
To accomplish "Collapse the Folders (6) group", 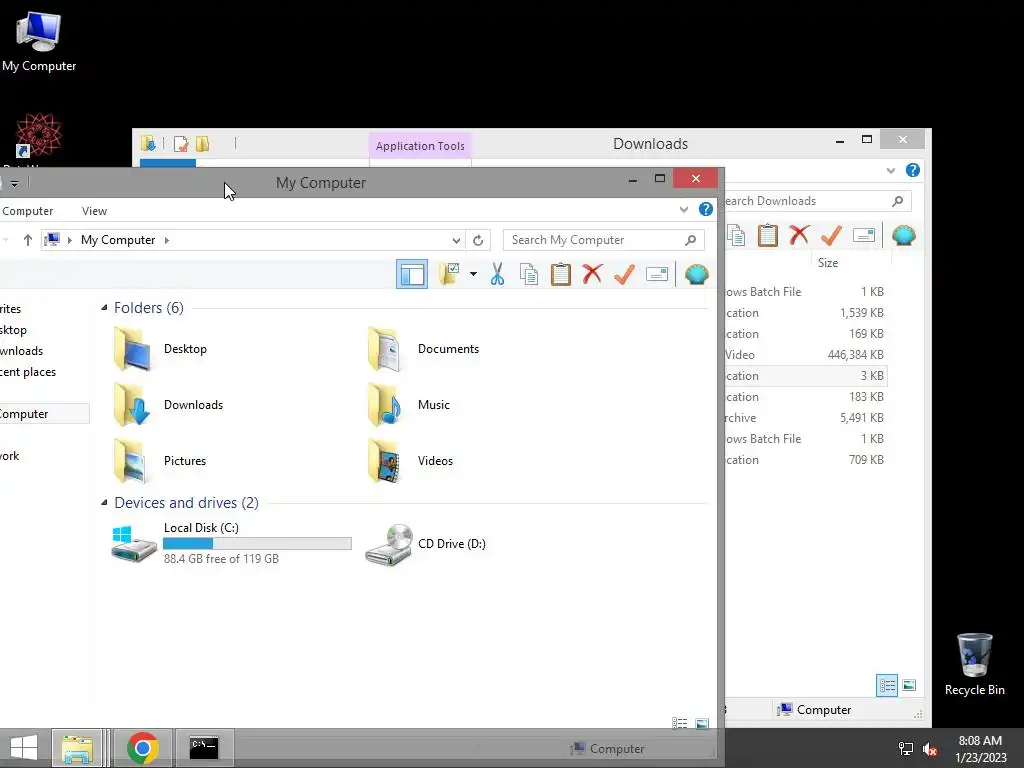I will pyautogui.click(x=104, y=308).
